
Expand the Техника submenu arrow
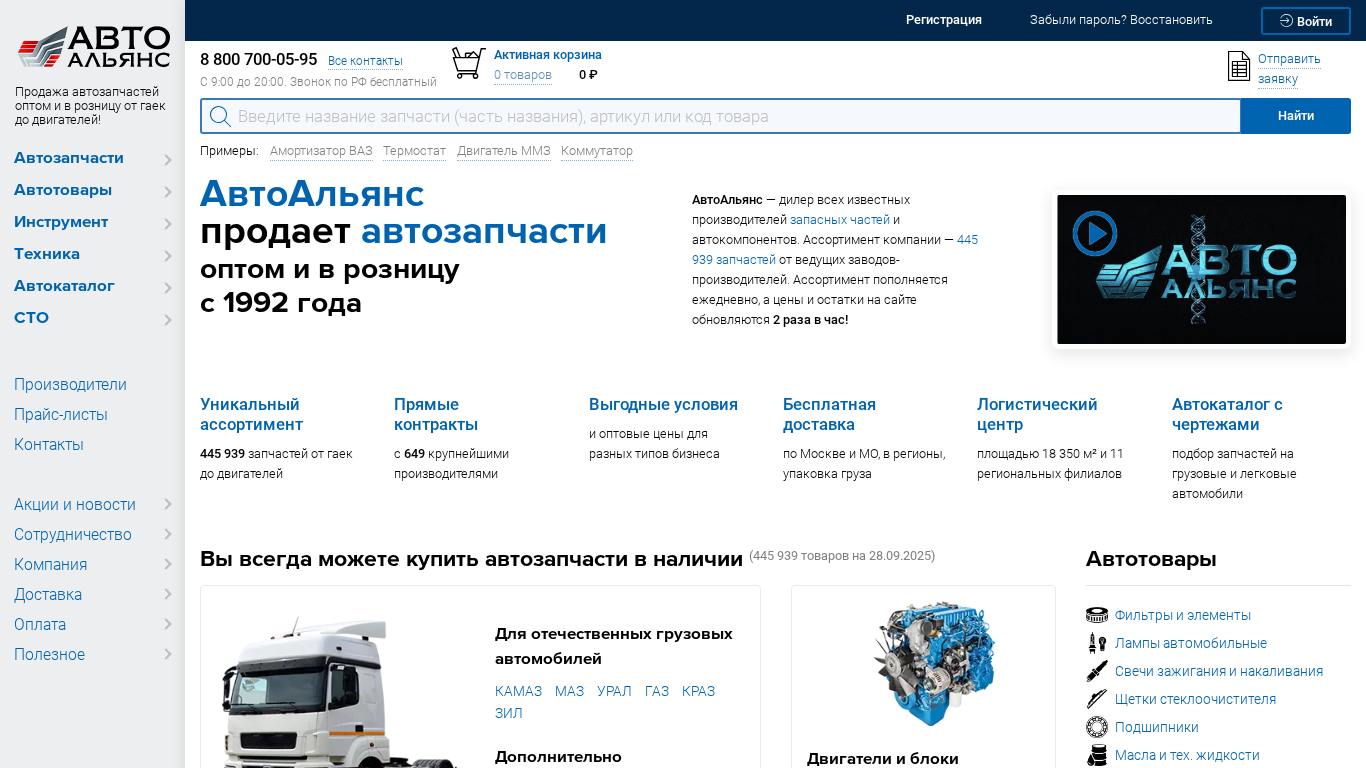point(168,255)
